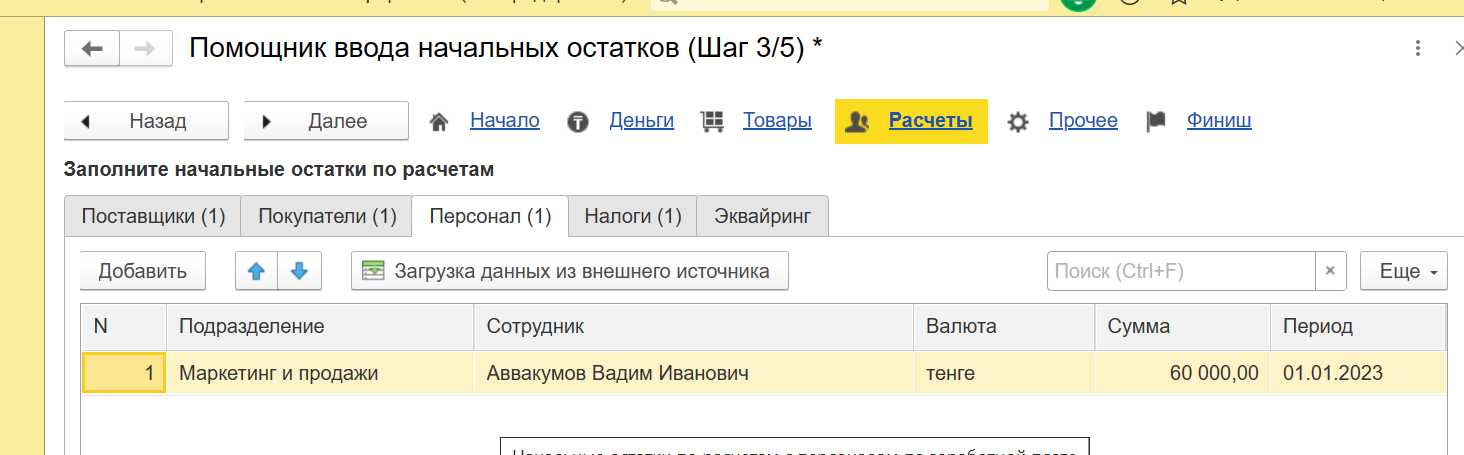The width and height of the screenshot is (1464, 455).
Task: Click the home icon beside Начало
Action: click(x=438, y=122)
